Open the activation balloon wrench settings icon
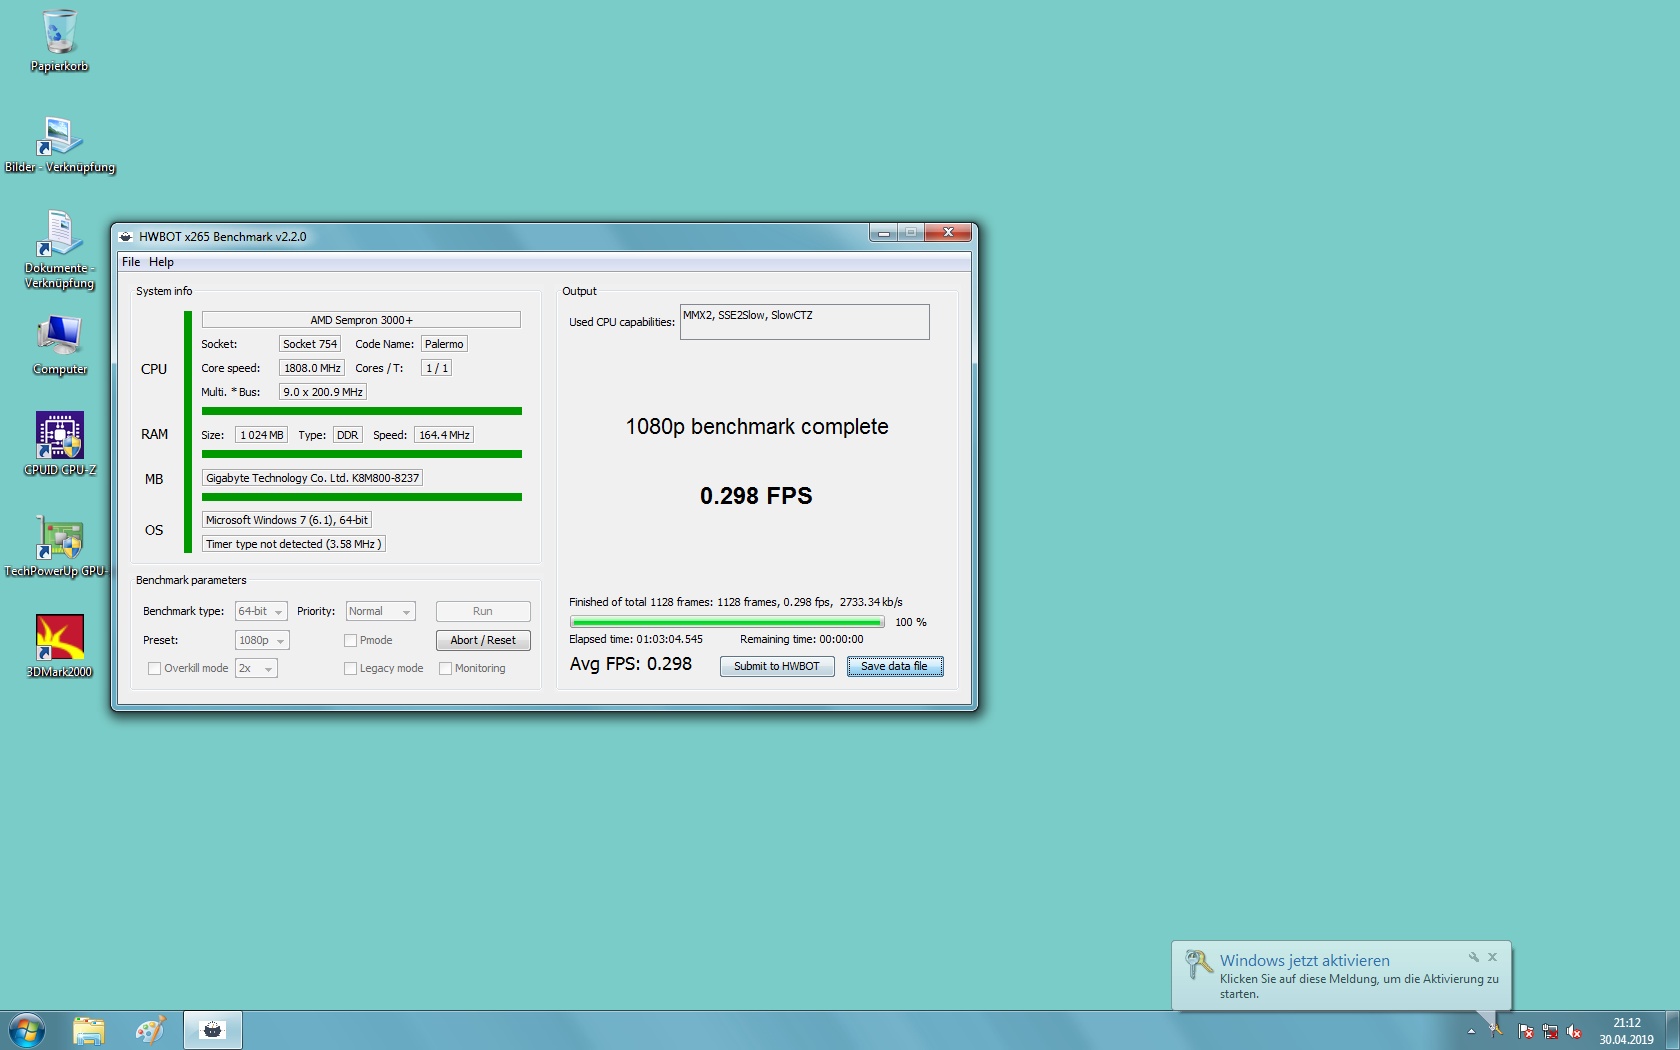 (x=1473, y=957)
